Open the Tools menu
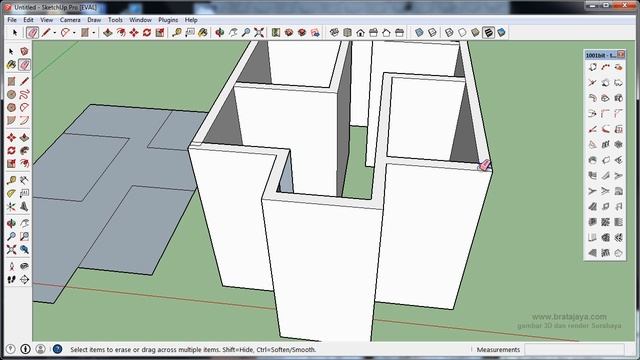Viewport: 640px width, 360px height. 115,20
